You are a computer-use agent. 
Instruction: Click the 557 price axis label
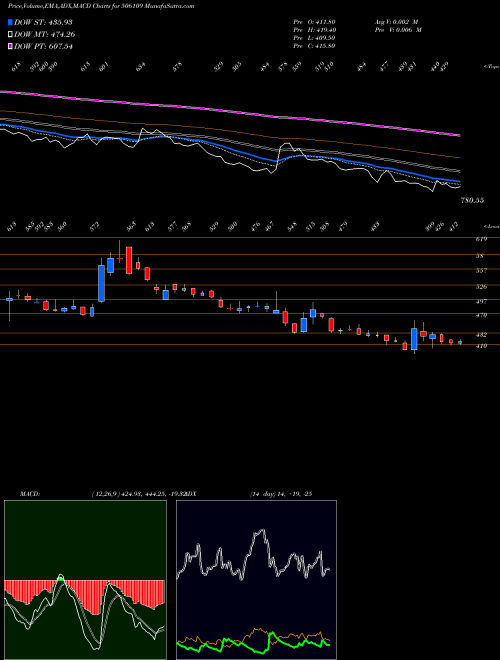(x=482, y=271)
